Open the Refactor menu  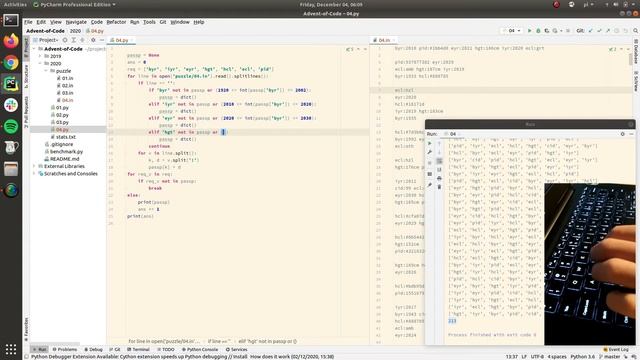pos(116,22)
